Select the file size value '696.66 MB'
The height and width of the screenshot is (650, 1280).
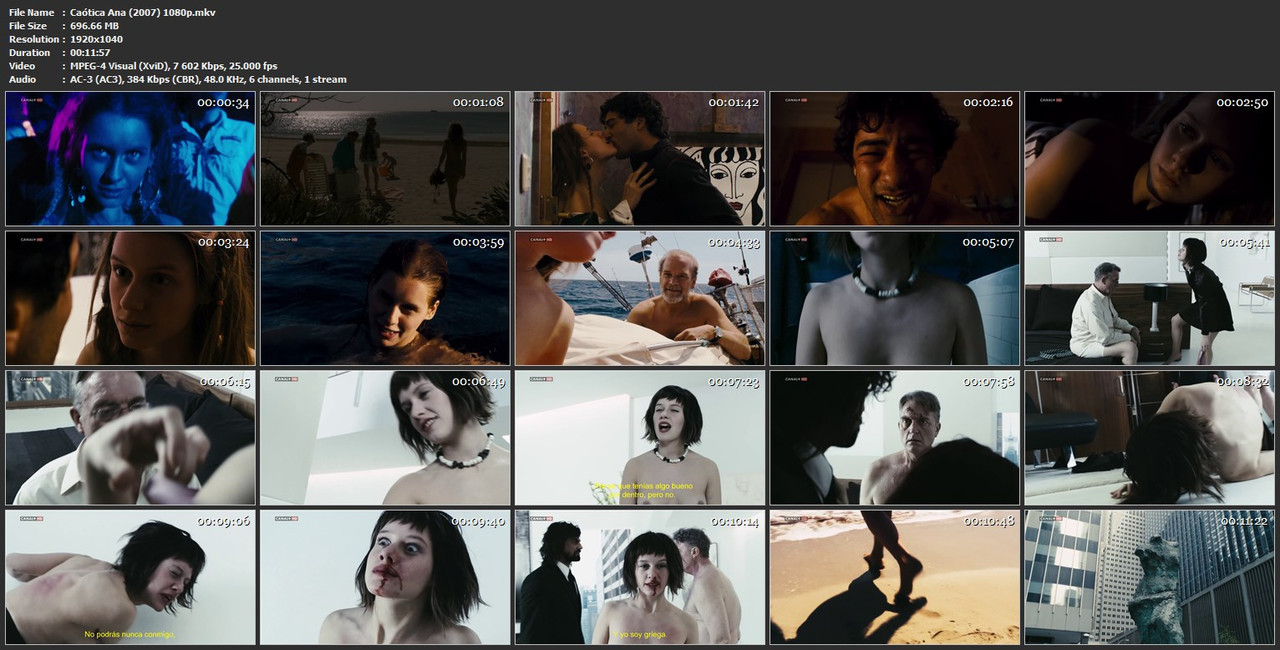tap(94, 26)
